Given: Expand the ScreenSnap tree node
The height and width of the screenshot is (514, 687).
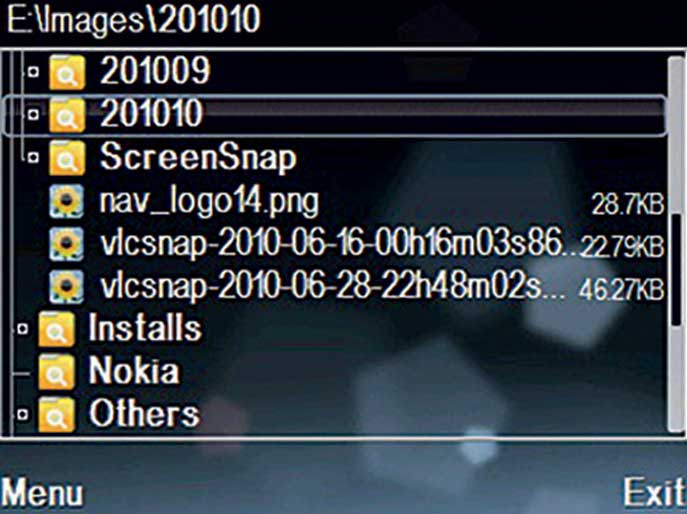Looking at the screenshot, I should click(x=33, y=158).
